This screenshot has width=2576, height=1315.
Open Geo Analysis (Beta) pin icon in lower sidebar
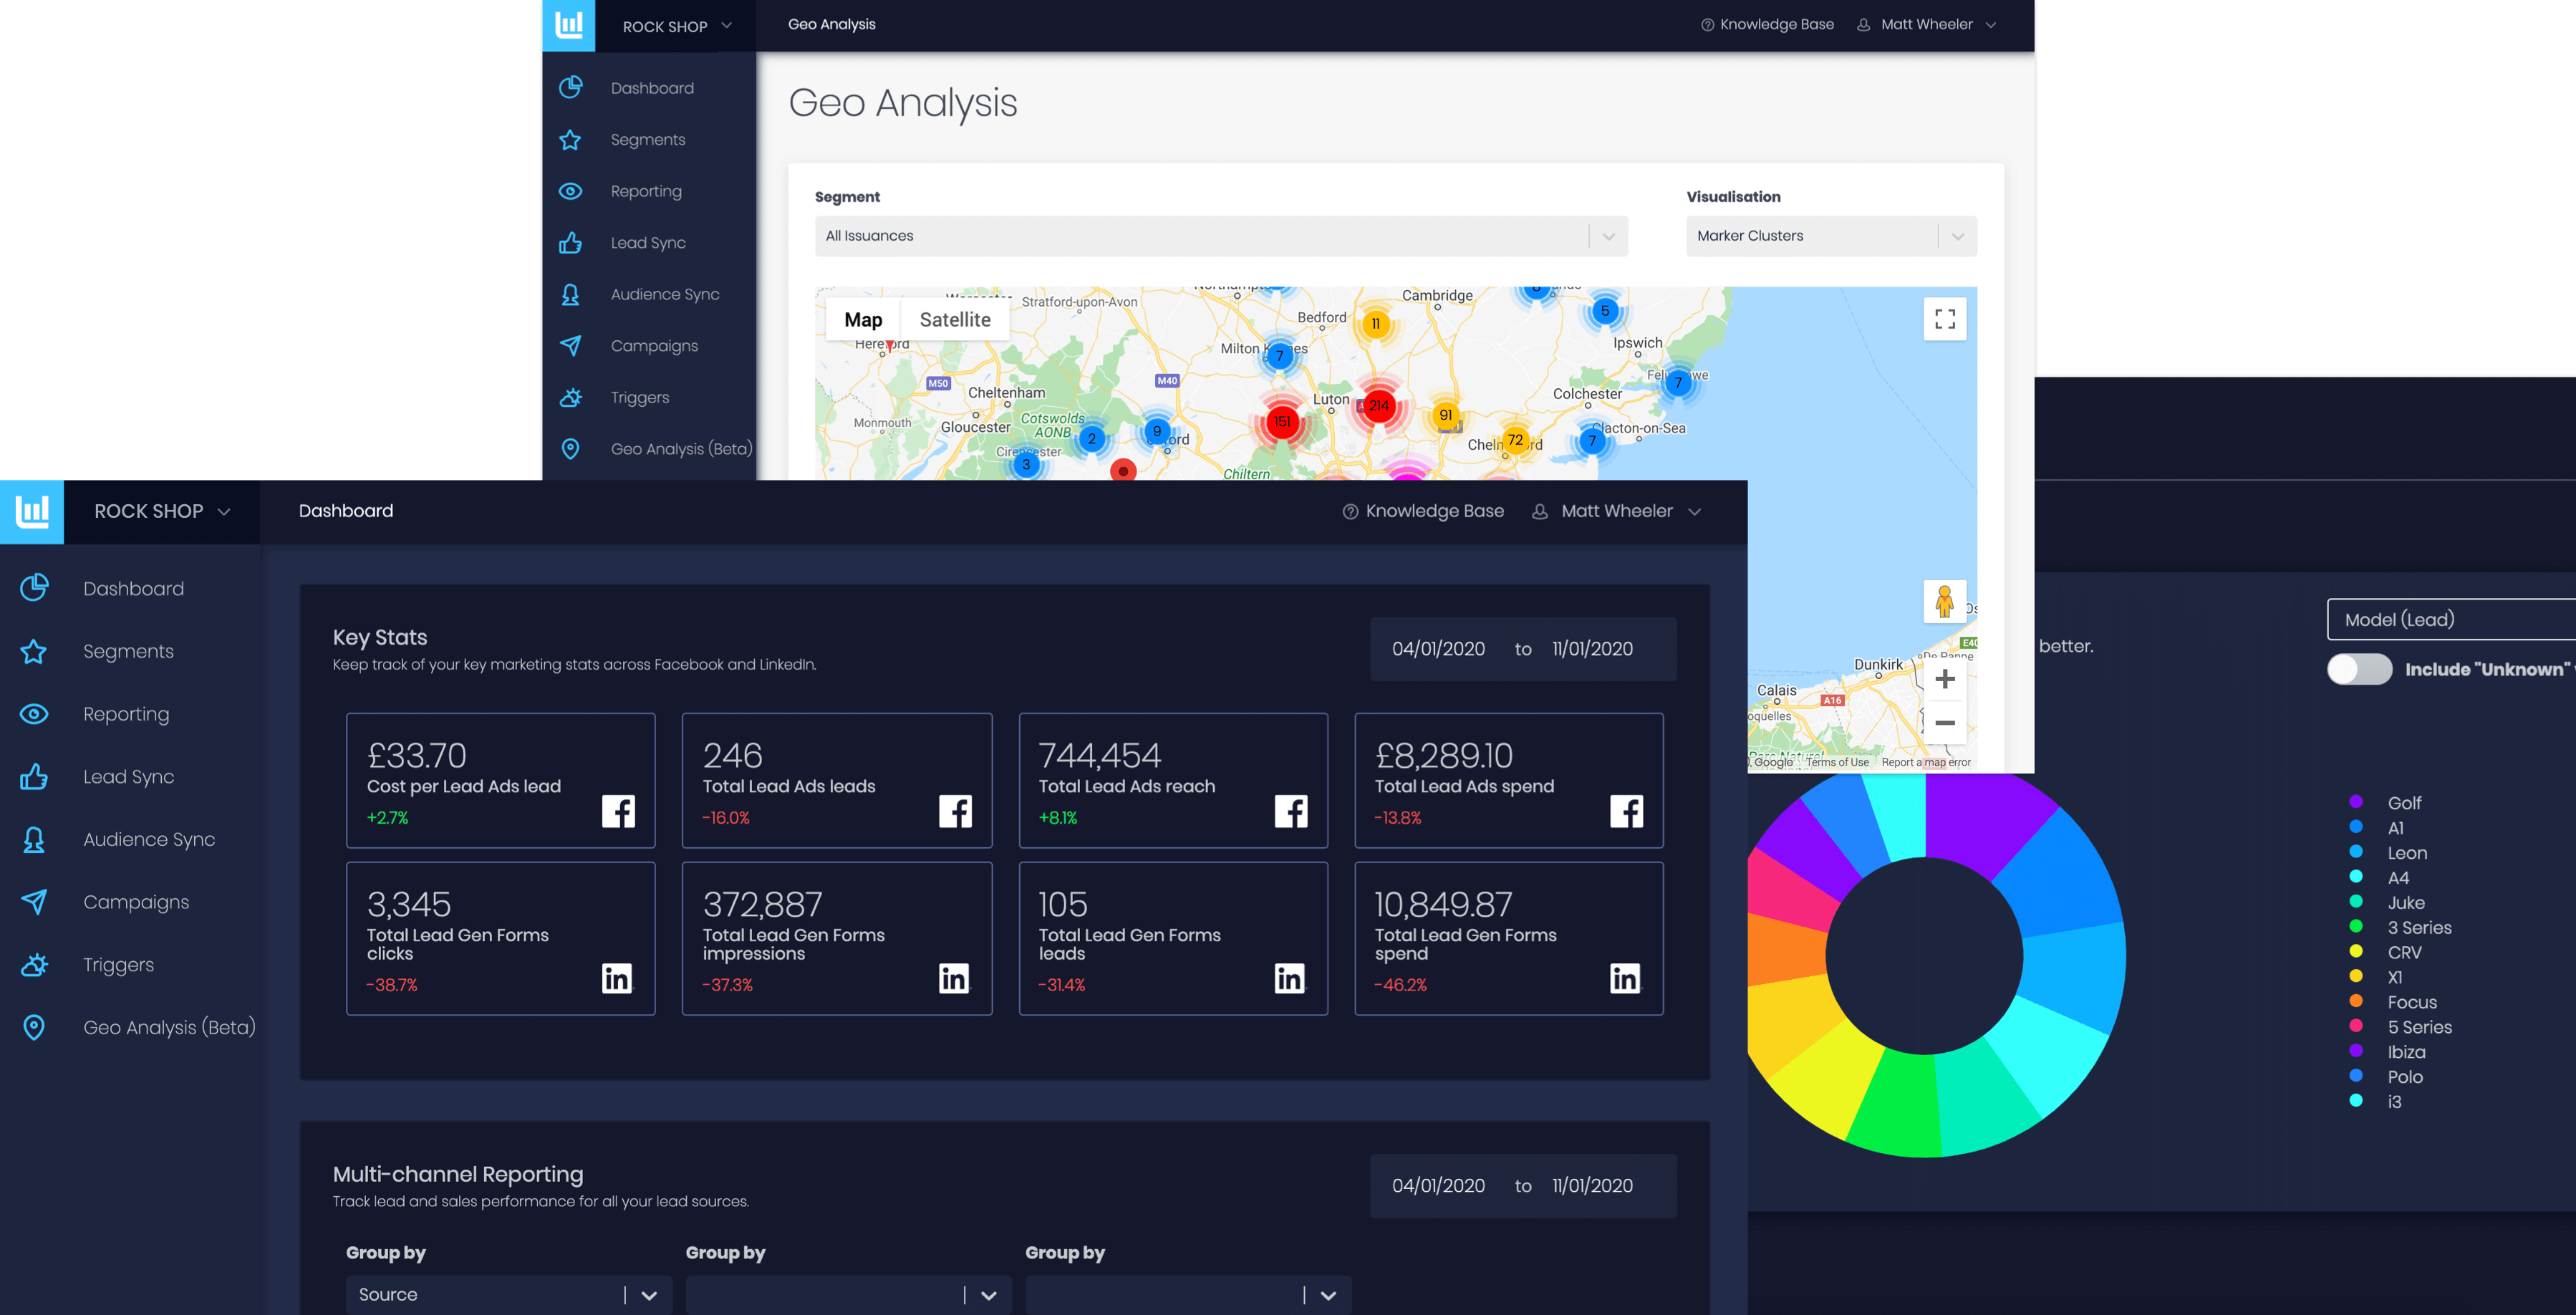click(34, 1027)
